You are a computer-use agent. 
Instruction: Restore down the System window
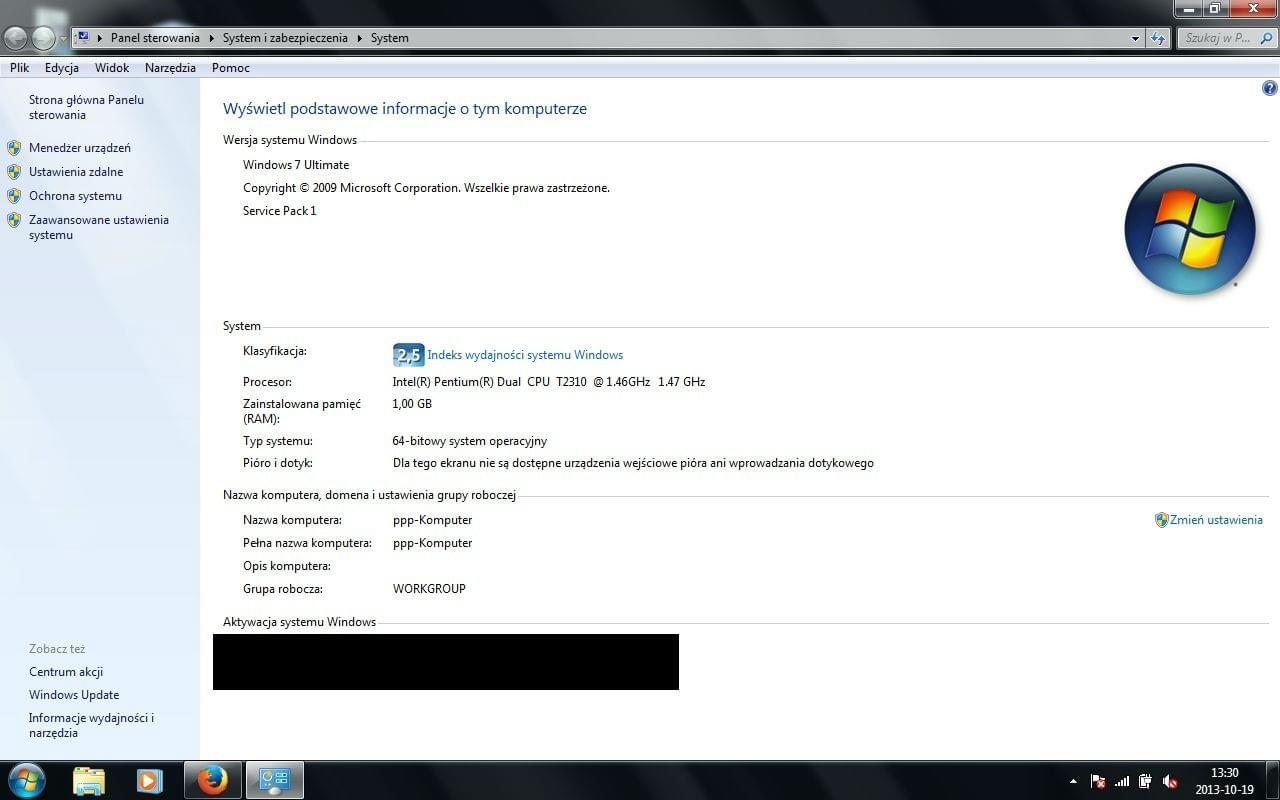pos(1214,8)
